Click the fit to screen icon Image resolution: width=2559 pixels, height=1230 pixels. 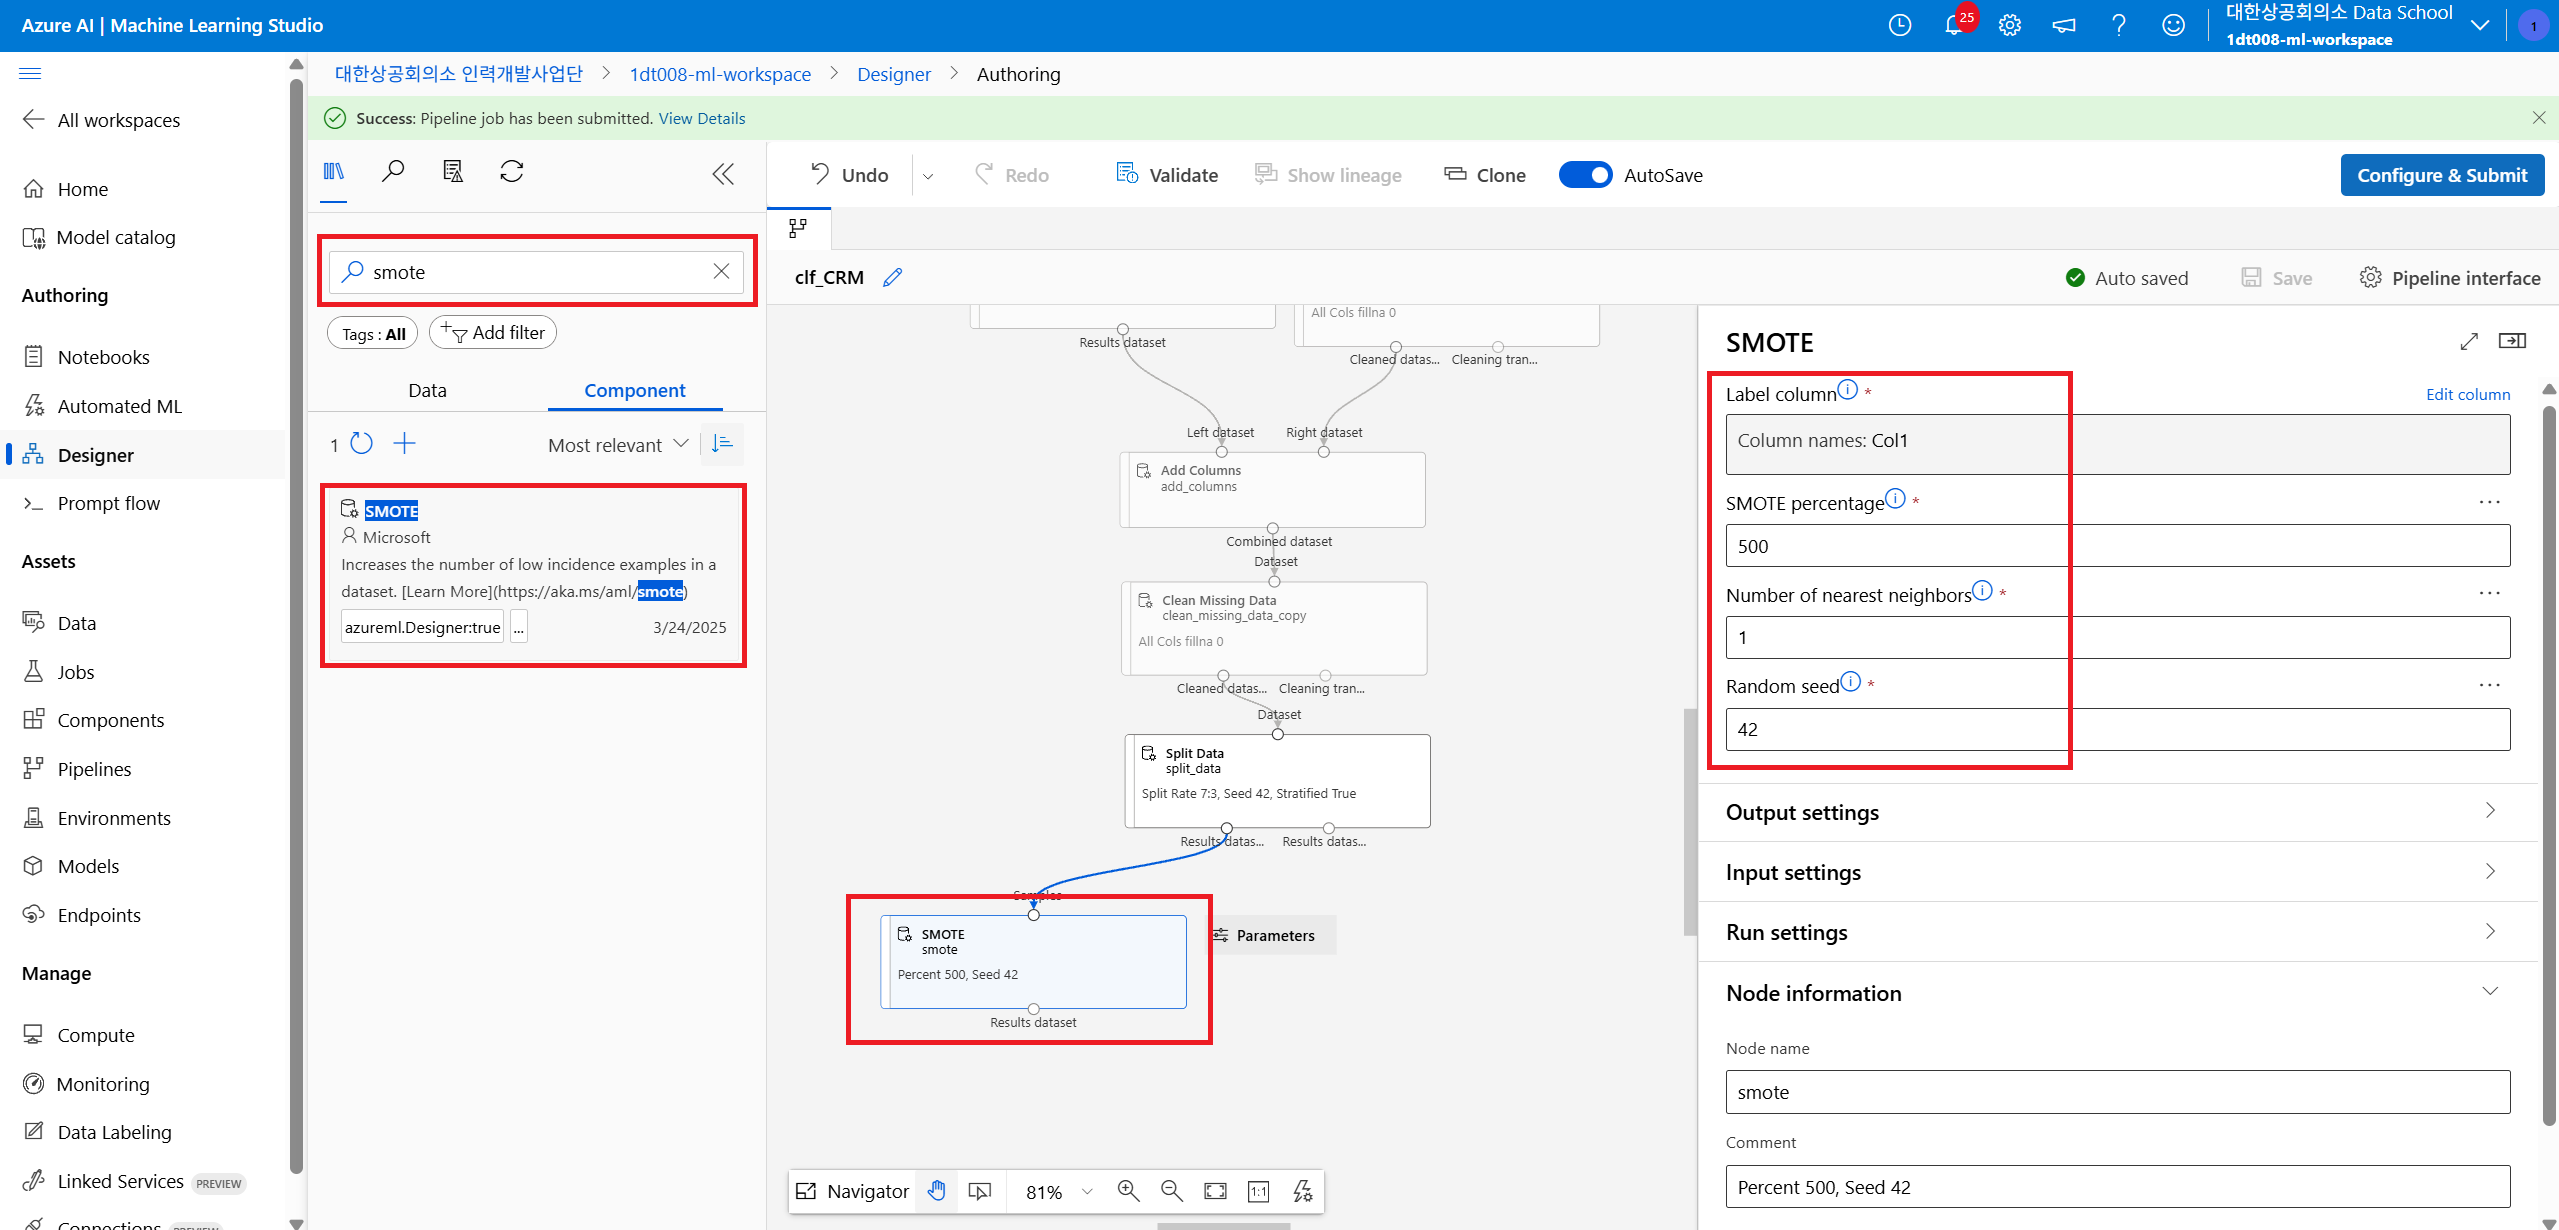[1215, 1191]
